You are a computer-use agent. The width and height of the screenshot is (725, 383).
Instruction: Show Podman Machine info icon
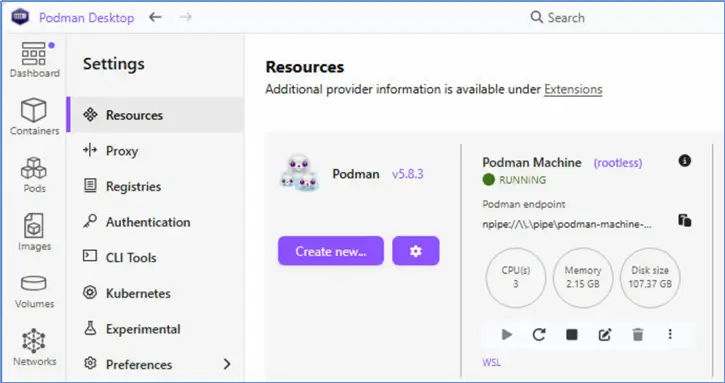click(x=685, y=161)
